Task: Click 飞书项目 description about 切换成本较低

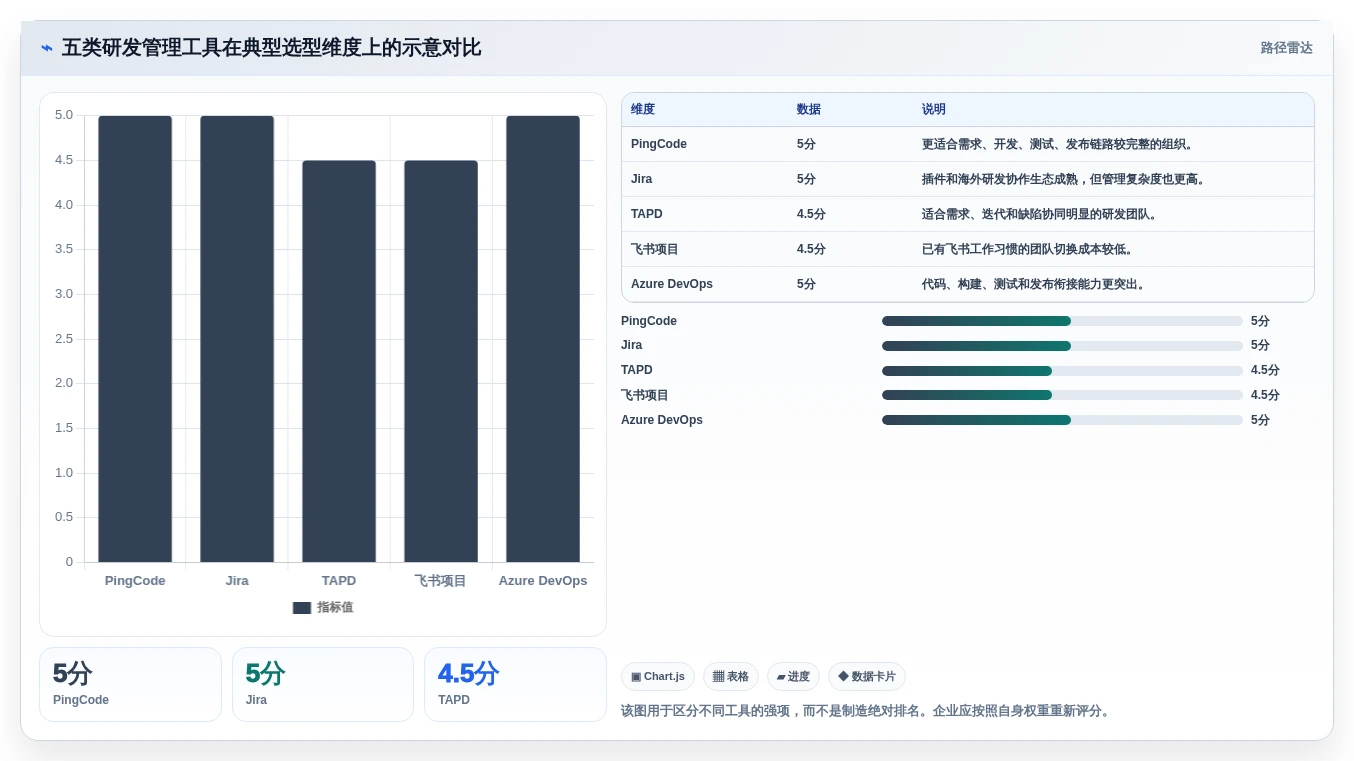Action: tap(1028, 249)
